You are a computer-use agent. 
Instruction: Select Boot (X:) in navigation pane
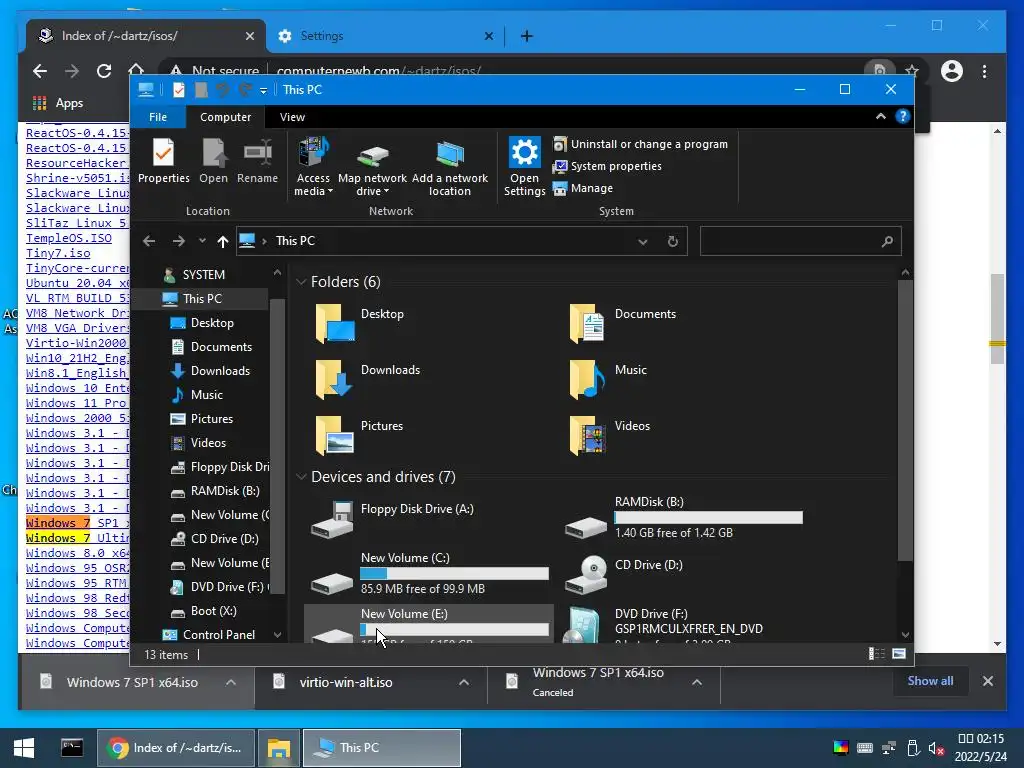213,611
